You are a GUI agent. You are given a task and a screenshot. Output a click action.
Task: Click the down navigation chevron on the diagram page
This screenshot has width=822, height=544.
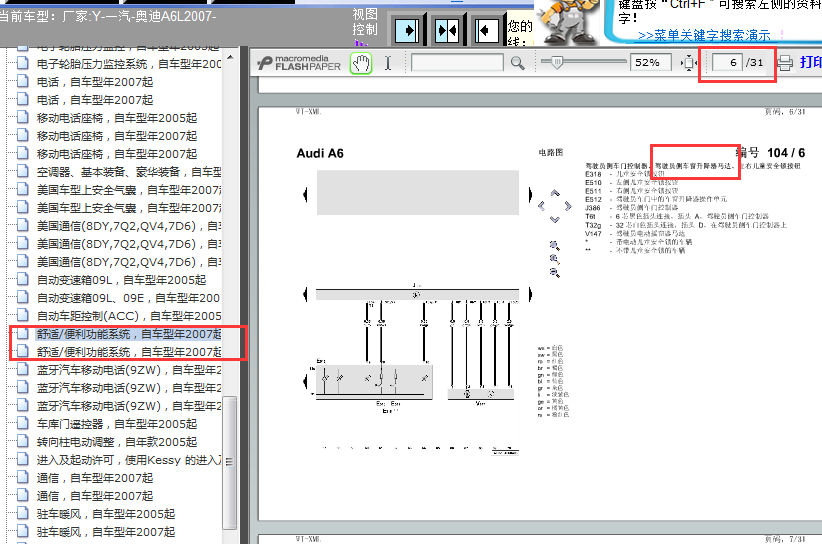point(555,220)
